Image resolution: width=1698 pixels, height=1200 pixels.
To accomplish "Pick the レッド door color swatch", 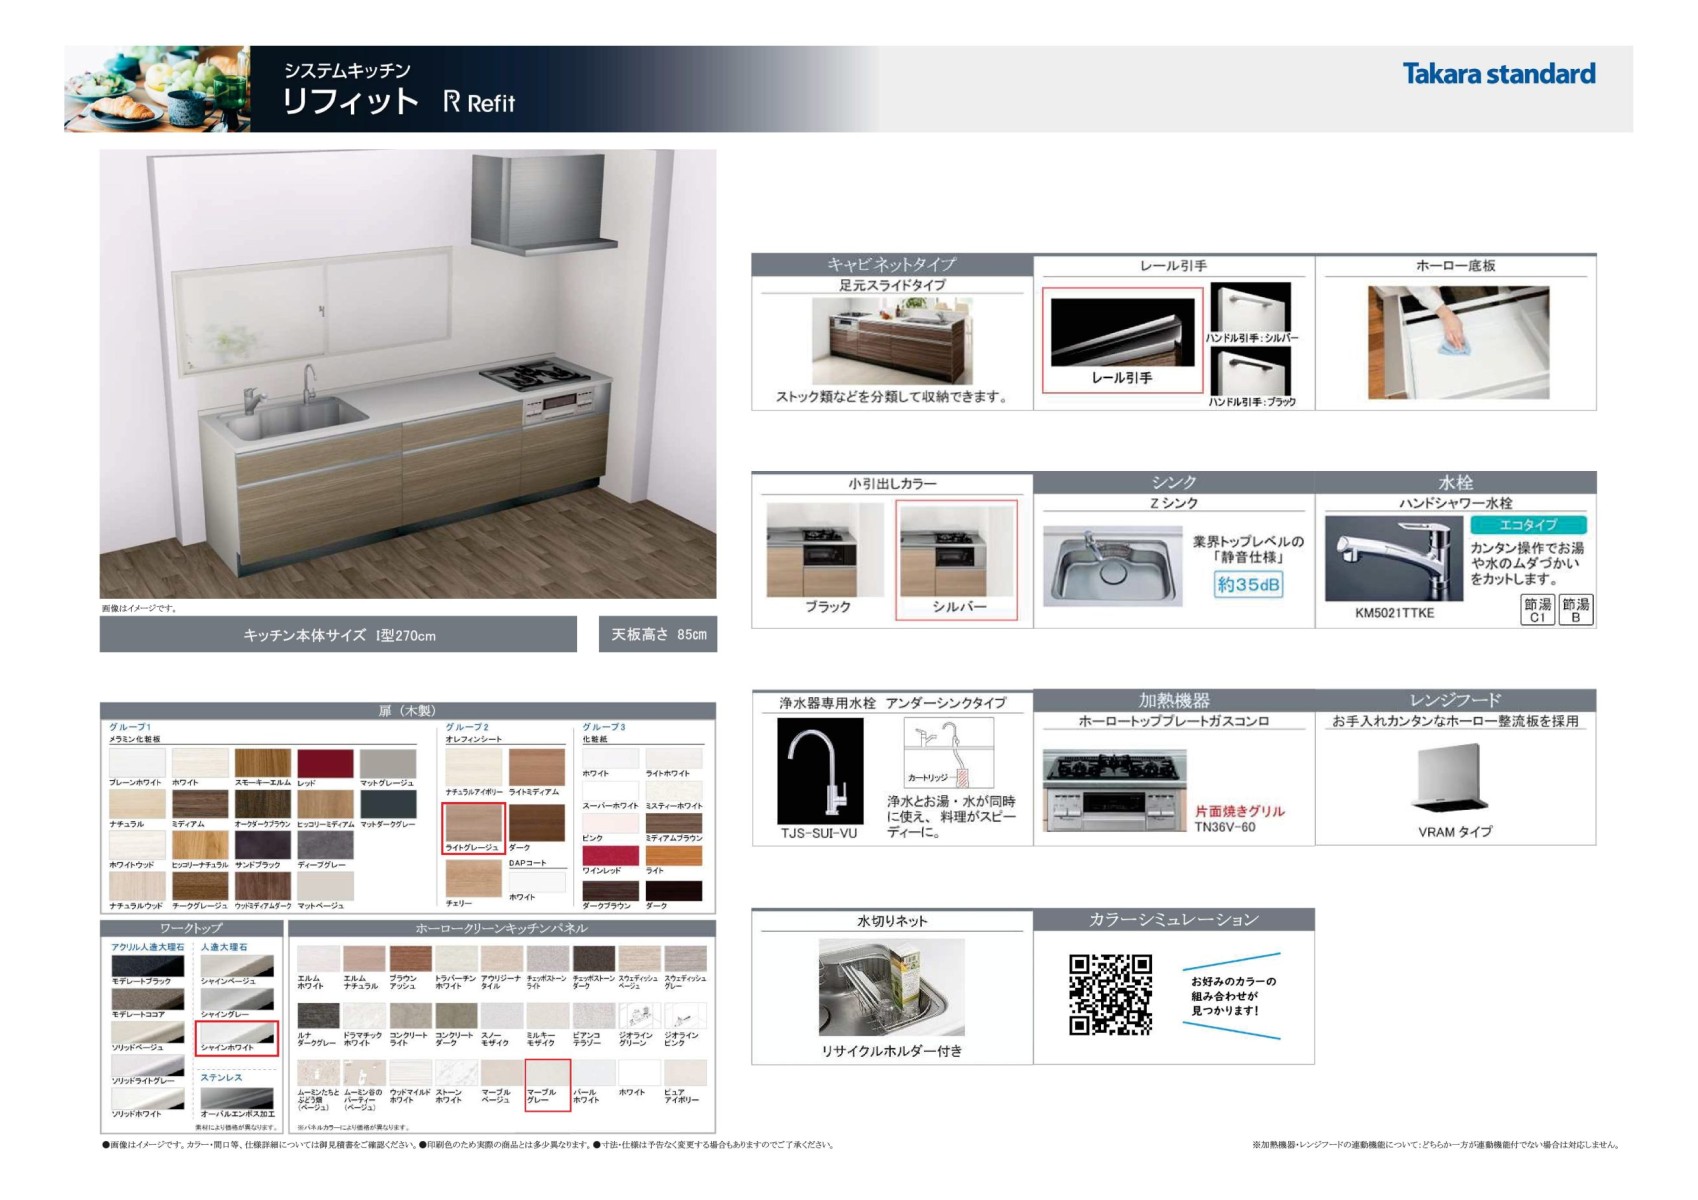I will (x=325, y=764).
